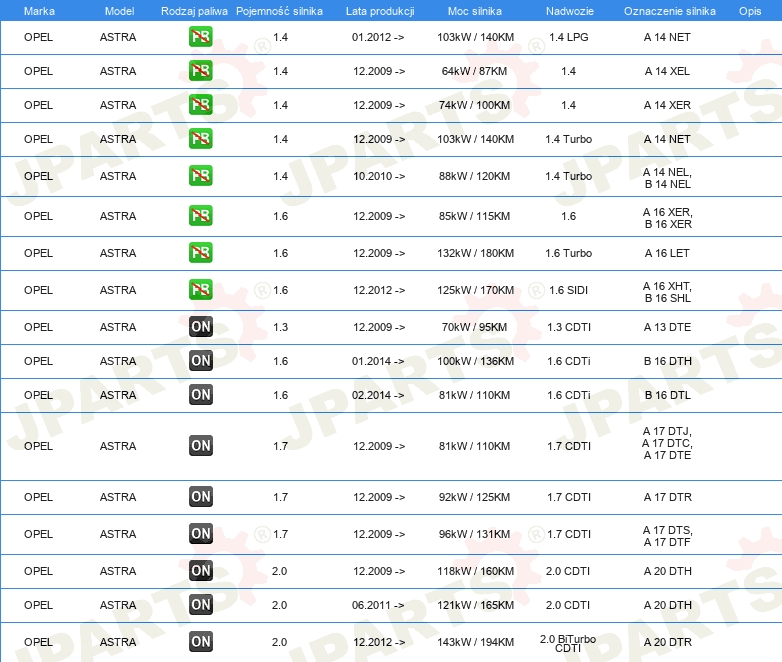
Task: Select the B 16 DTL engine code
Action: pyautogui.click(x=667, y=395)
